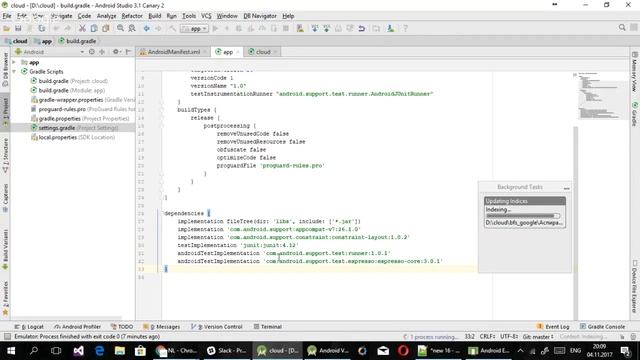The image size is (640, 360).
Task: Click the Revert undo arrow icon
Action: tap(362, 28)
